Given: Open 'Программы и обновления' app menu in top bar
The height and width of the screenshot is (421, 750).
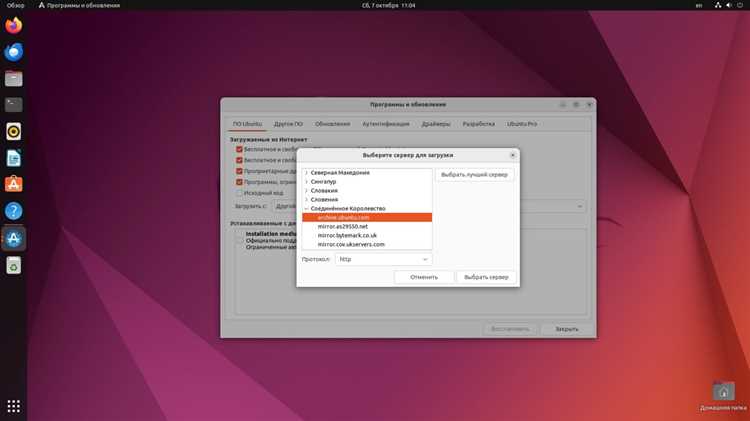Looking at the screenshot, I should (79, 5).
